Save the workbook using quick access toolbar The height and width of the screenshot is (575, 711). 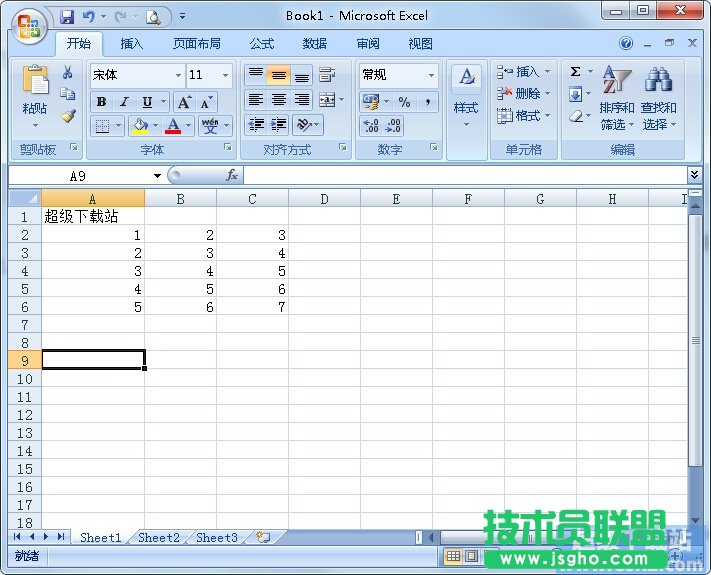pos(67,17)
